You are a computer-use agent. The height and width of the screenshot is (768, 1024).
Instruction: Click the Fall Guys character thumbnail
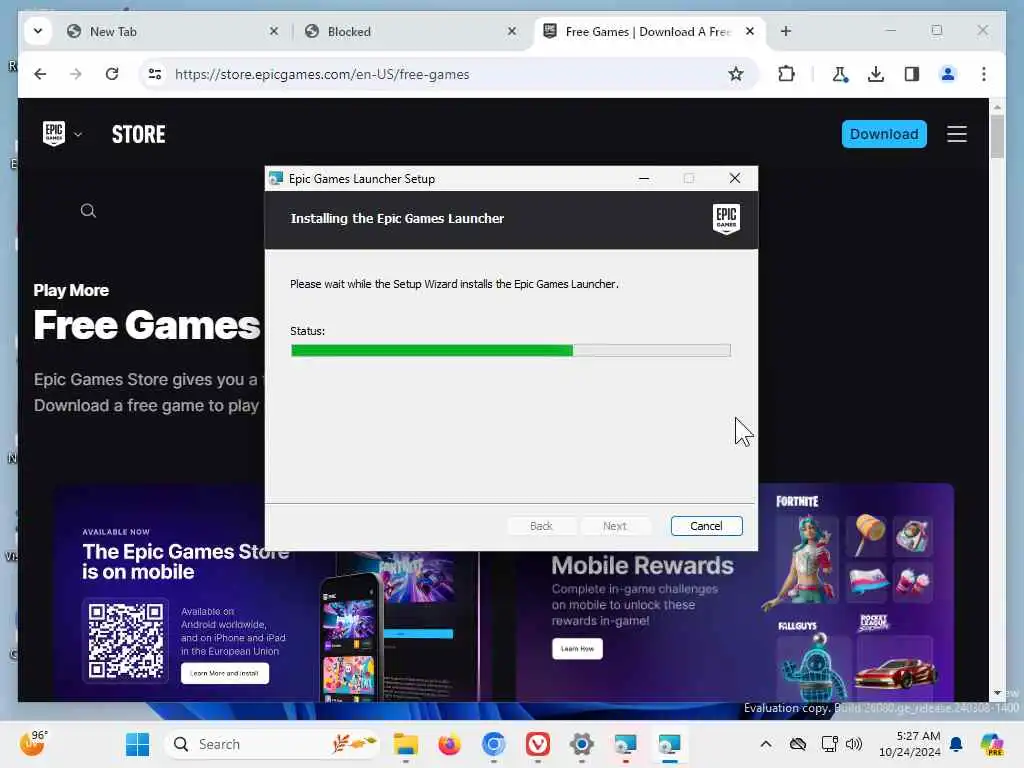tap(812, 668)
